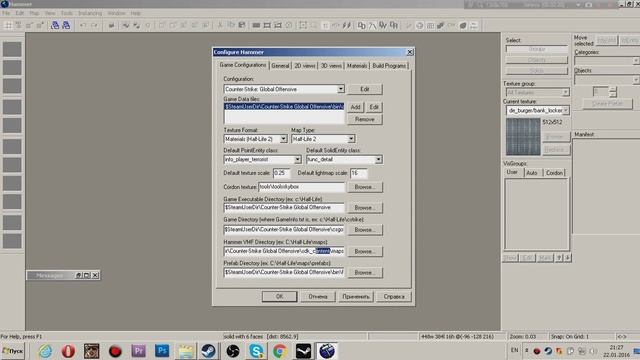
Task: Open Internet Explorer from the taskbar
Action: [45, 351]
